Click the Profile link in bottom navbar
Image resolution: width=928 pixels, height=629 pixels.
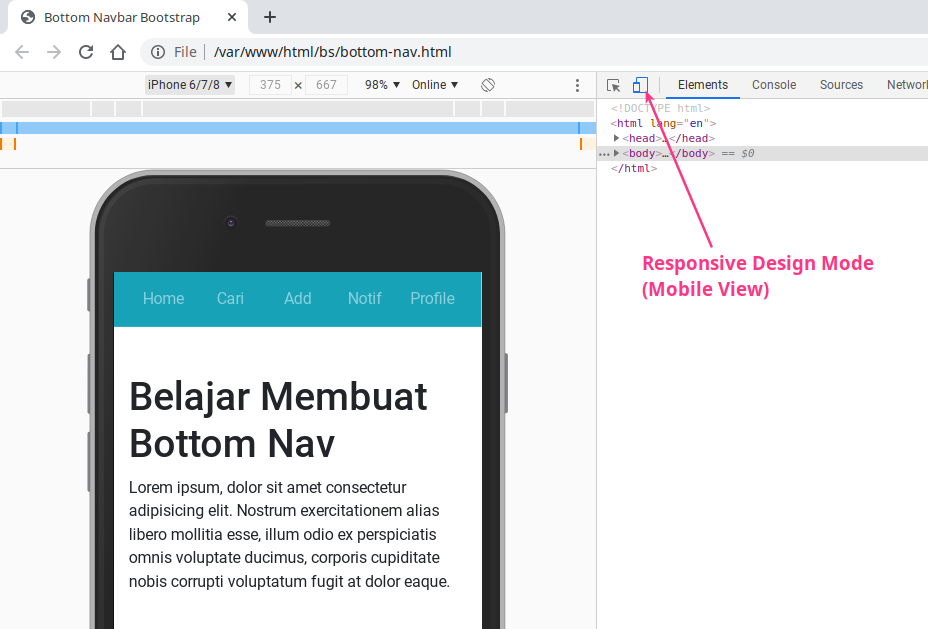[x=432, y=298]
